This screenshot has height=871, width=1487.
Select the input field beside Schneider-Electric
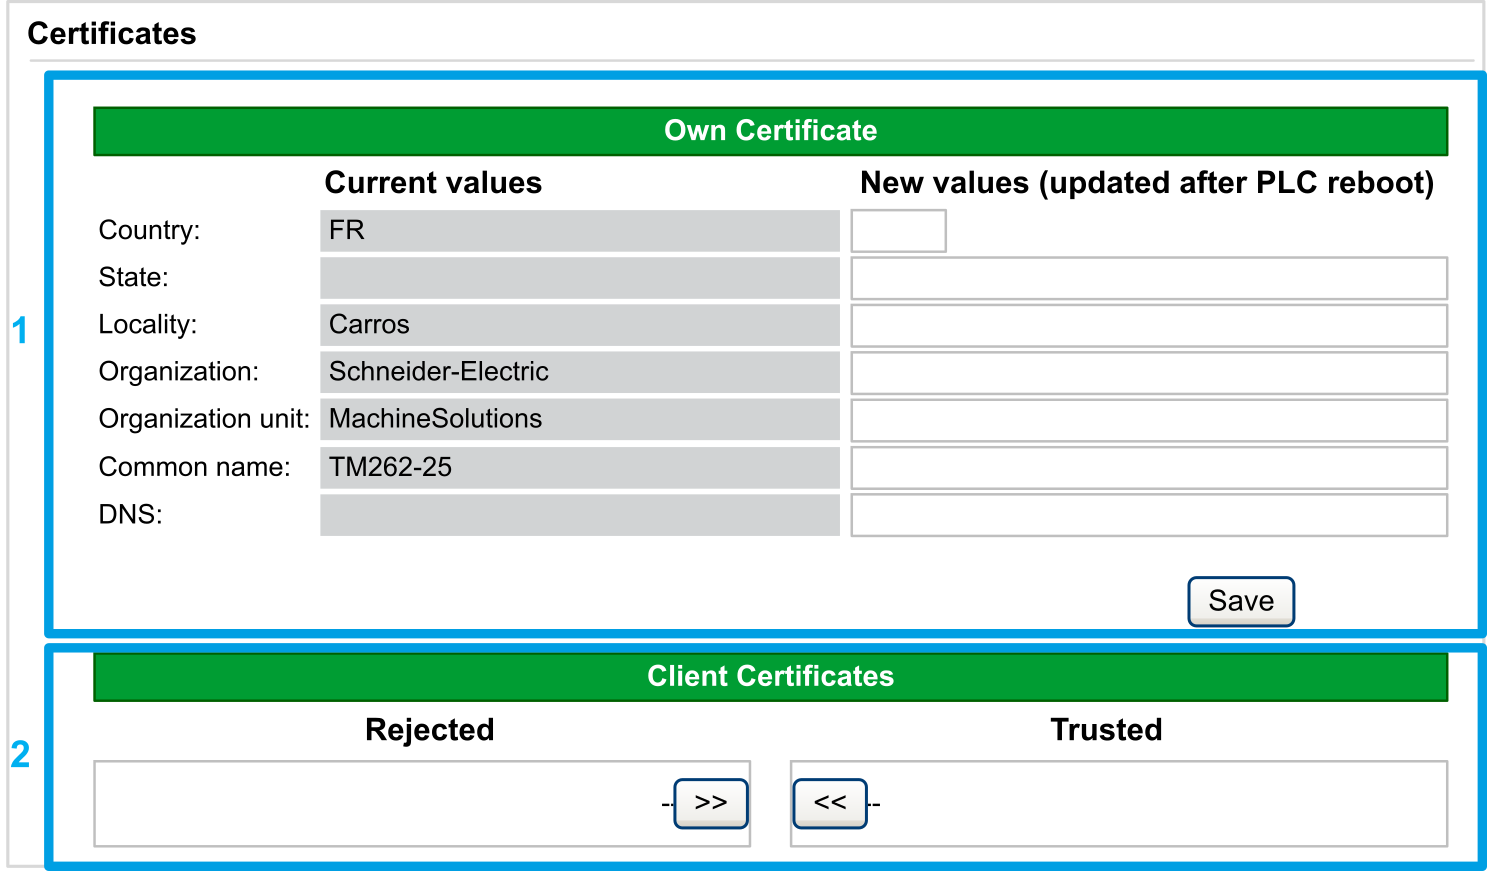click(x=1148, y=373)
